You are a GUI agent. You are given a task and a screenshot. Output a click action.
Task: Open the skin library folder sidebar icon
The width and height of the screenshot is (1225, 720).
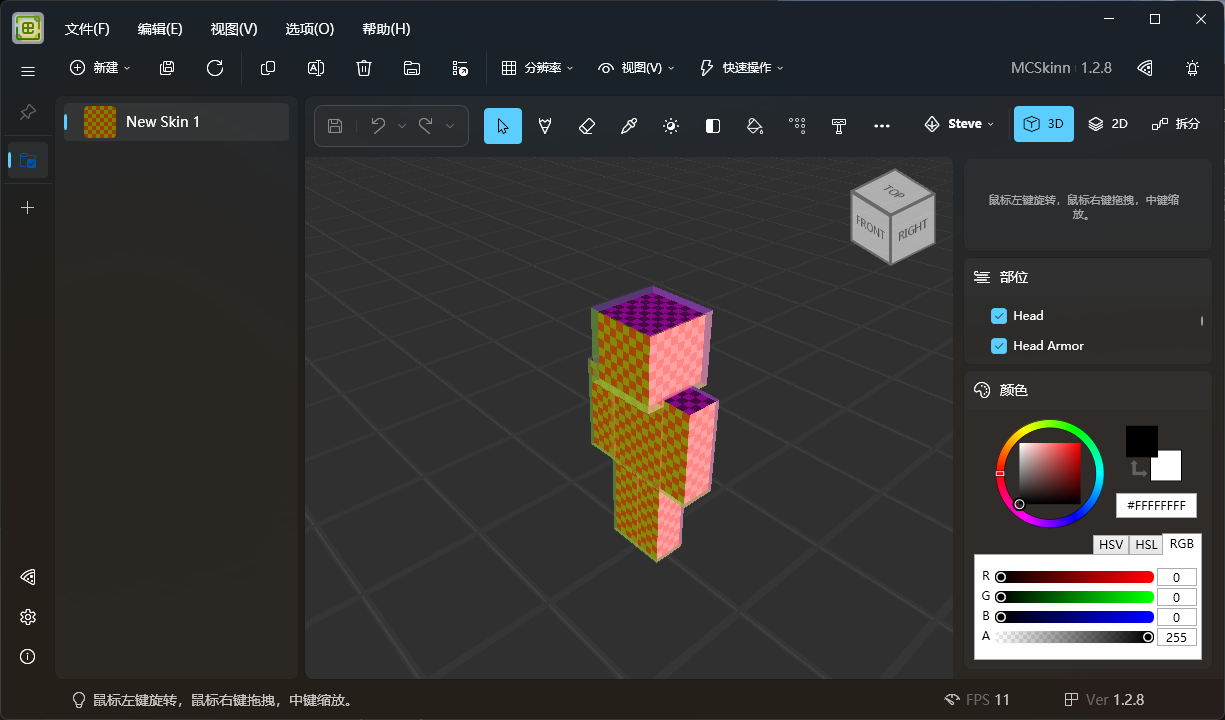coord(28,160)
